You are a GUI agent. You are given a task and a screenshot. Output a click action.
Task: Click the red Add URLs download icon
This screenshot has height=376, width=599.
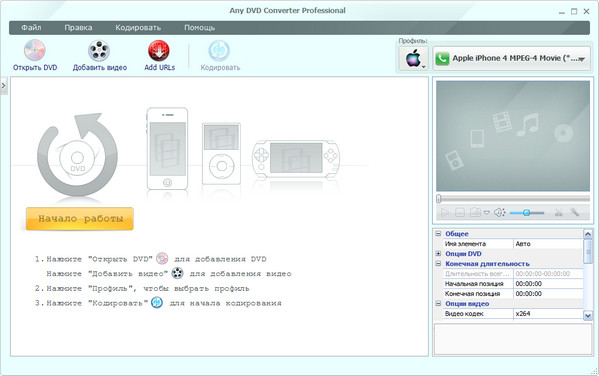click(x=159, y=50)
